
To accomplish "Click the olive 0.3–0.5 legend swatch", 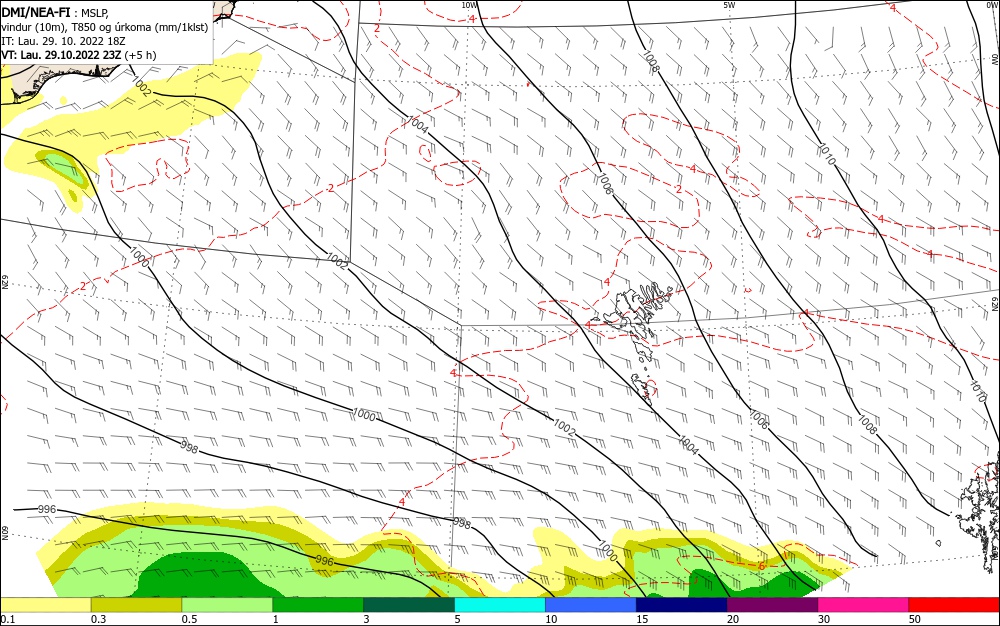I will point(136,605).
